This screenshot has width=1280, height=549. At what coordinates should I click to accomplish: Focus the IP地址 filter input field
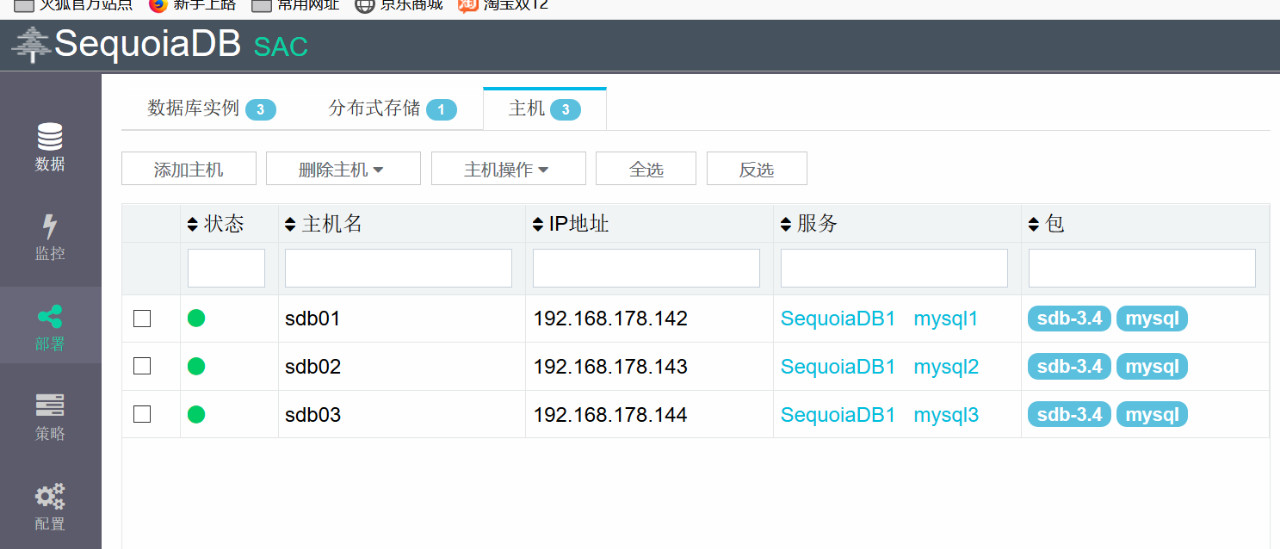pyautogui.click(x=646, y=268)
